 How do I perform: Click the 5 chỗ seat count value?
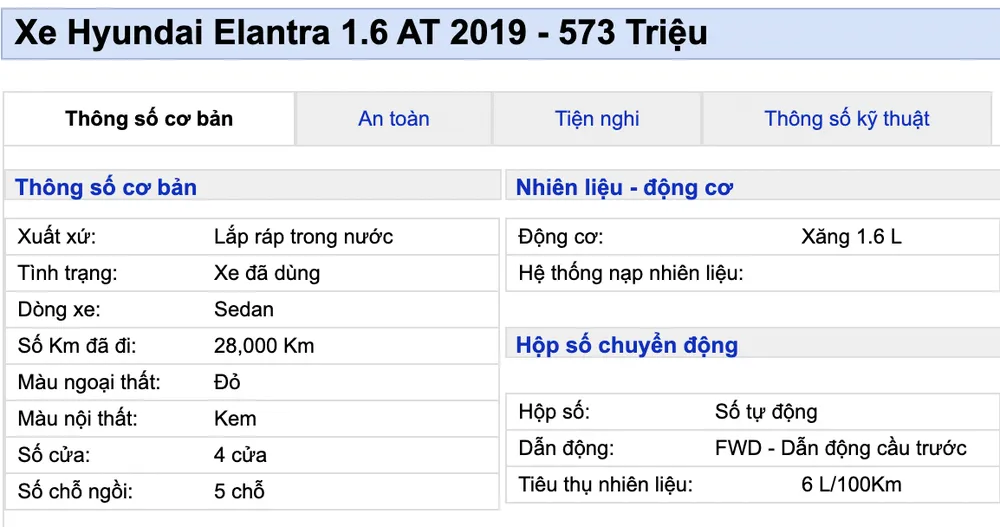coord(239,492)
